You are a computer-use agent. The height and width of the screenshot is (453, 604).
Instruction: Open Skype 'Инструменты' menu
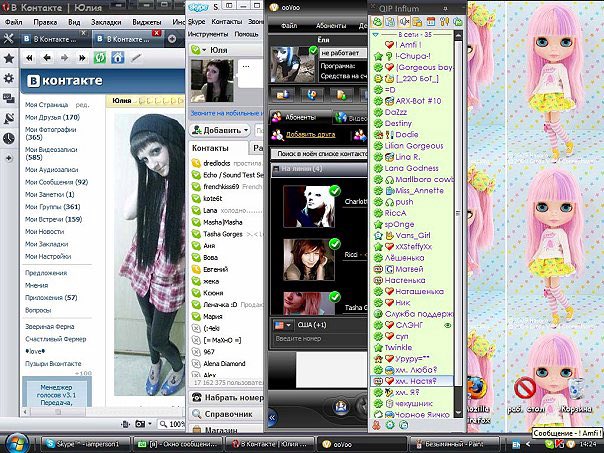point(208,34)
